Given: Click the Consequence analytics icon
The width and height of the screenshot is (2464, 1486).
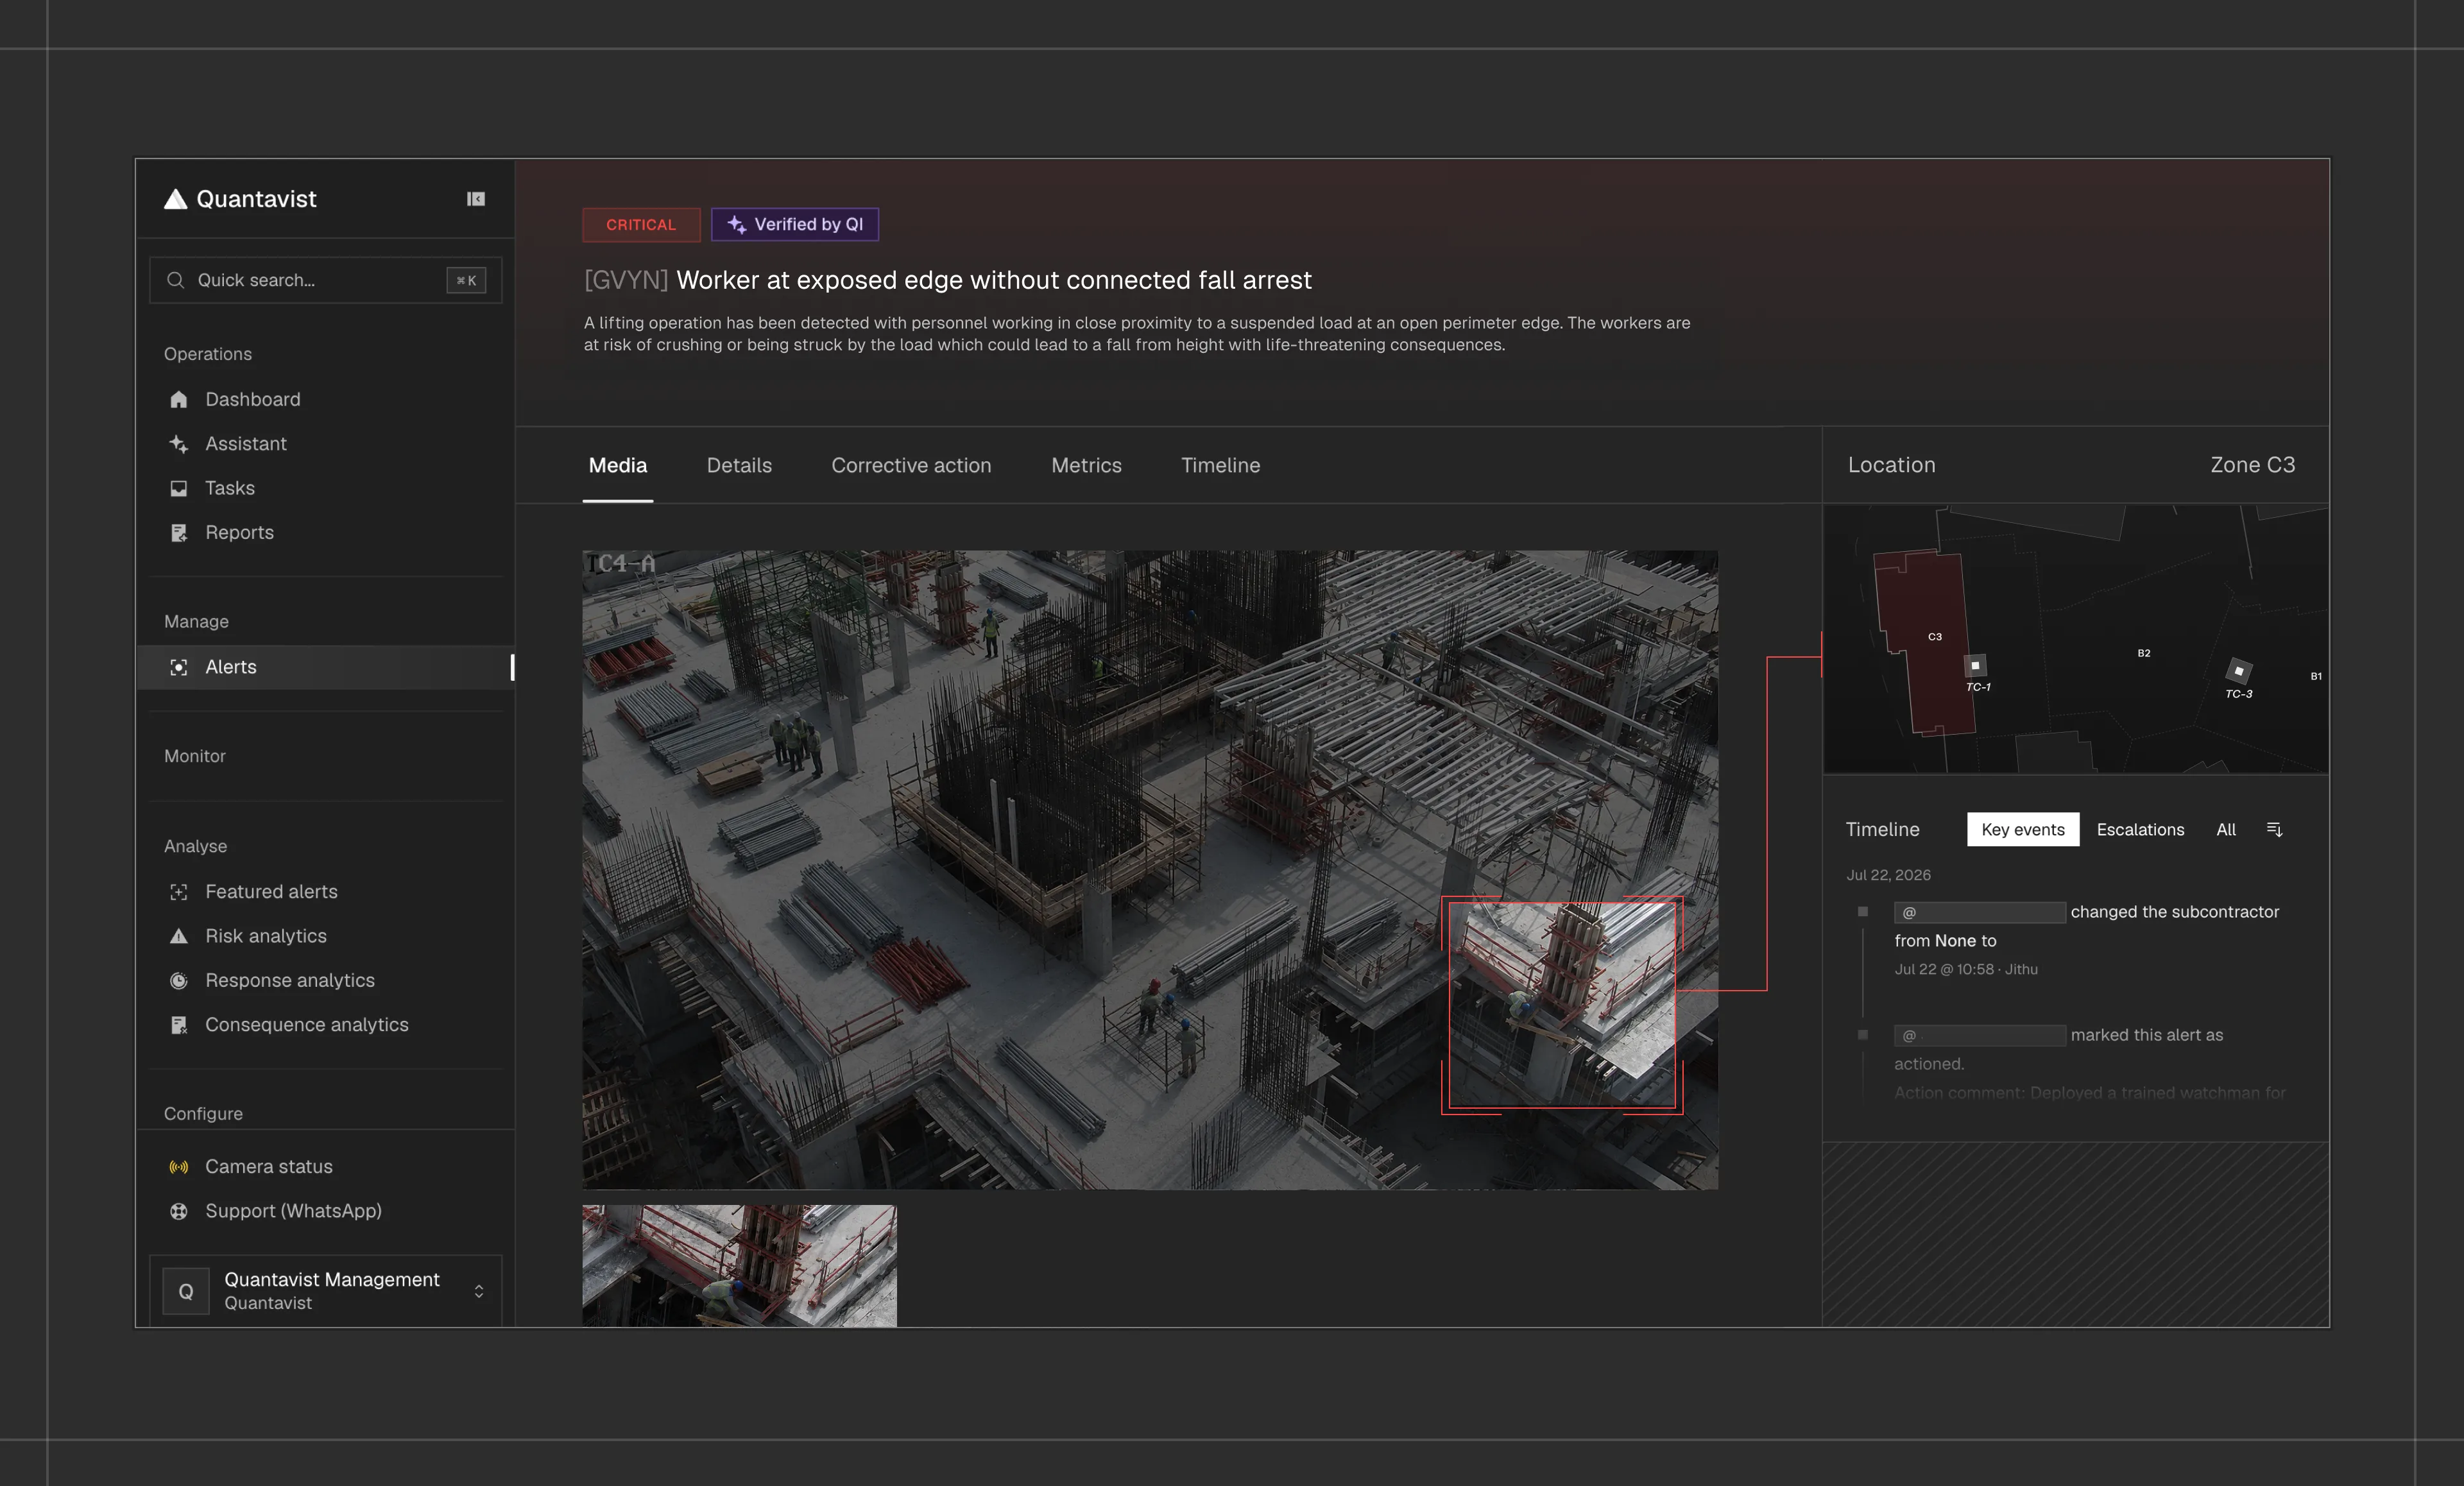Looking at the screenshot, I should click(x=179, y=1025).
